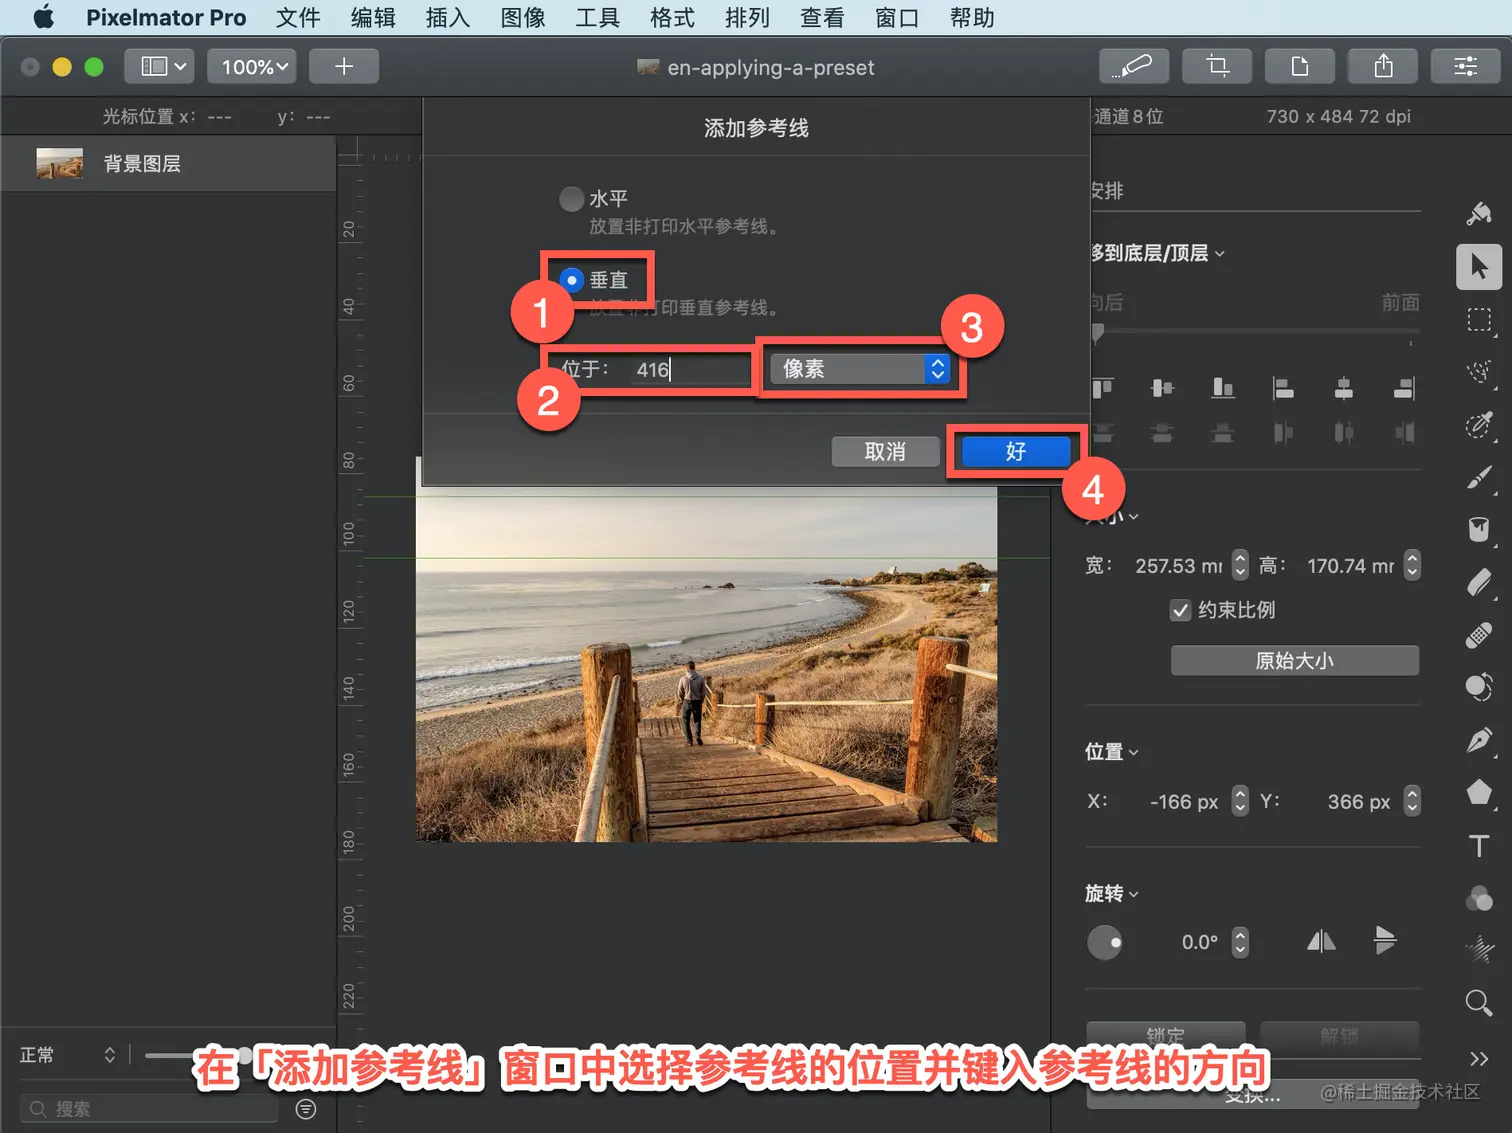Image resolution: width=1512 pixels, height=1133 pixels.
Task: Open the 格式 menu
Action: click(x=672, y=17)
